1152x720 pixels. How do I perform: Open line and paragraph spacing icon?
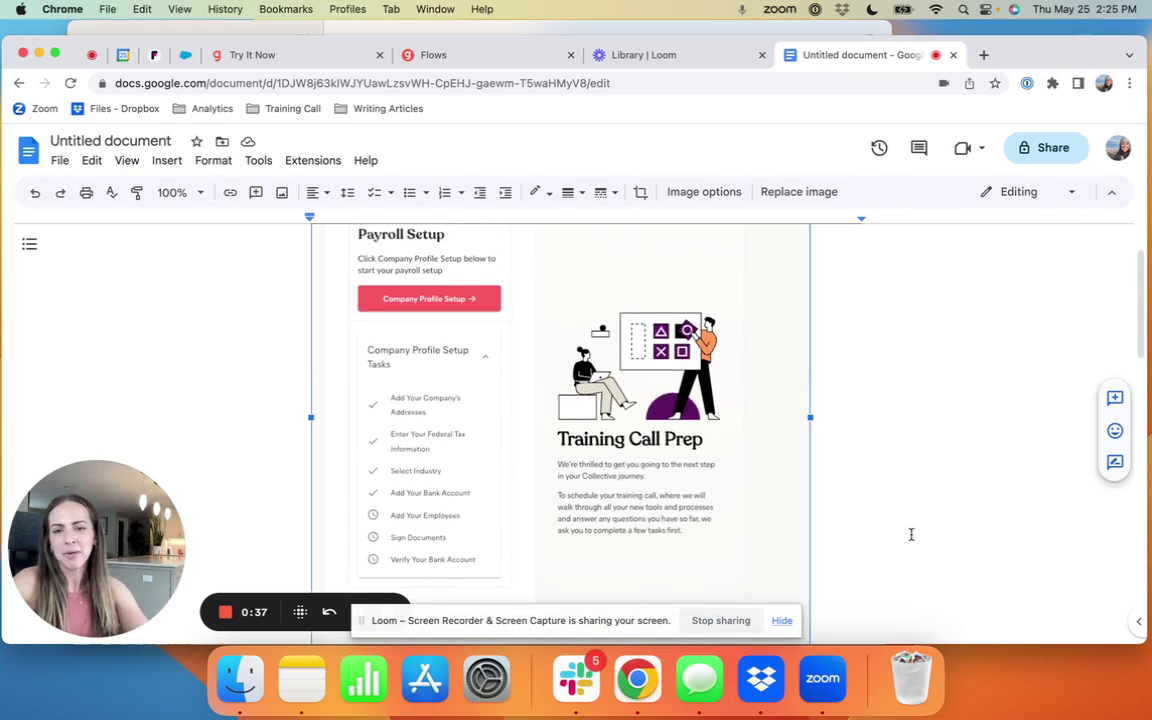pos(348,192)
